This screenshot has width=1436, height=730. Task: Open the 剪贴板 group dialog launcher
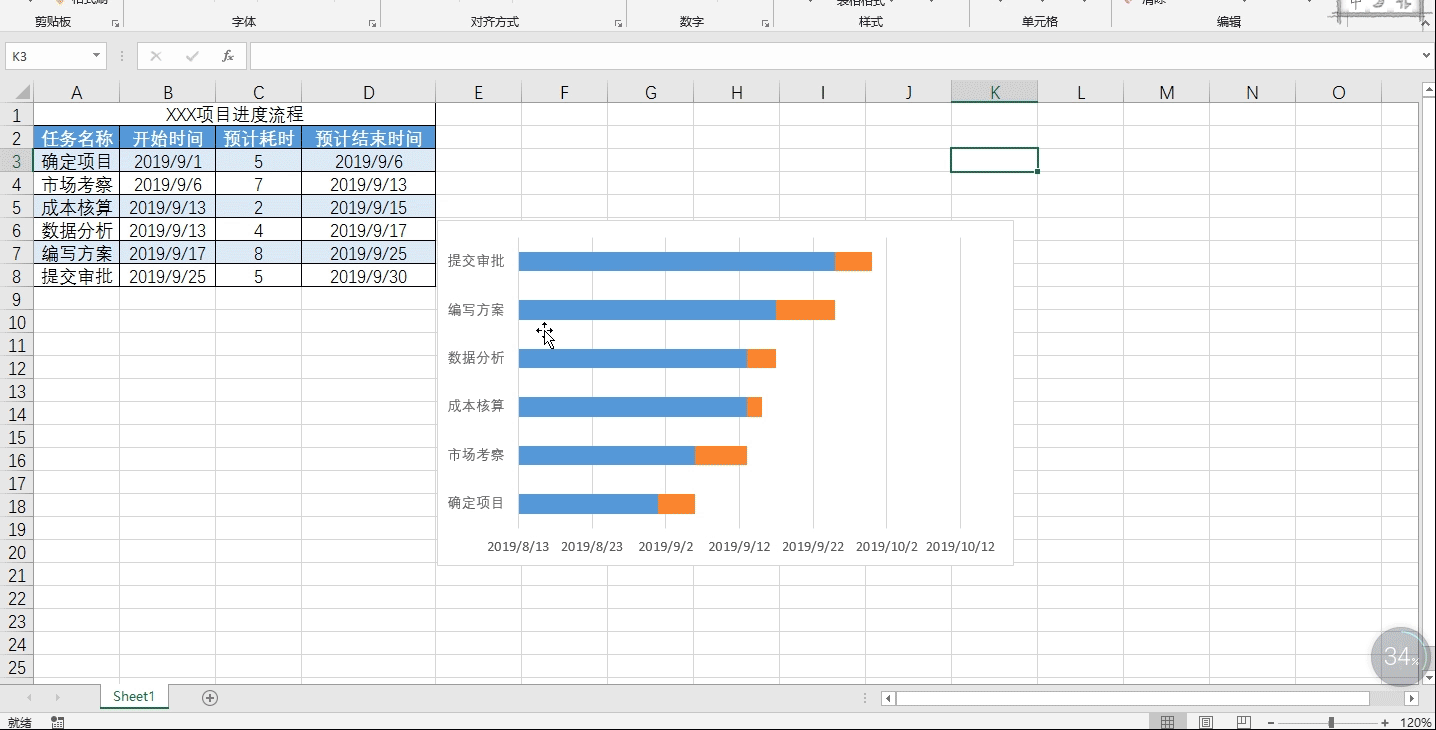pyautogui.click(x=115, y=22)
